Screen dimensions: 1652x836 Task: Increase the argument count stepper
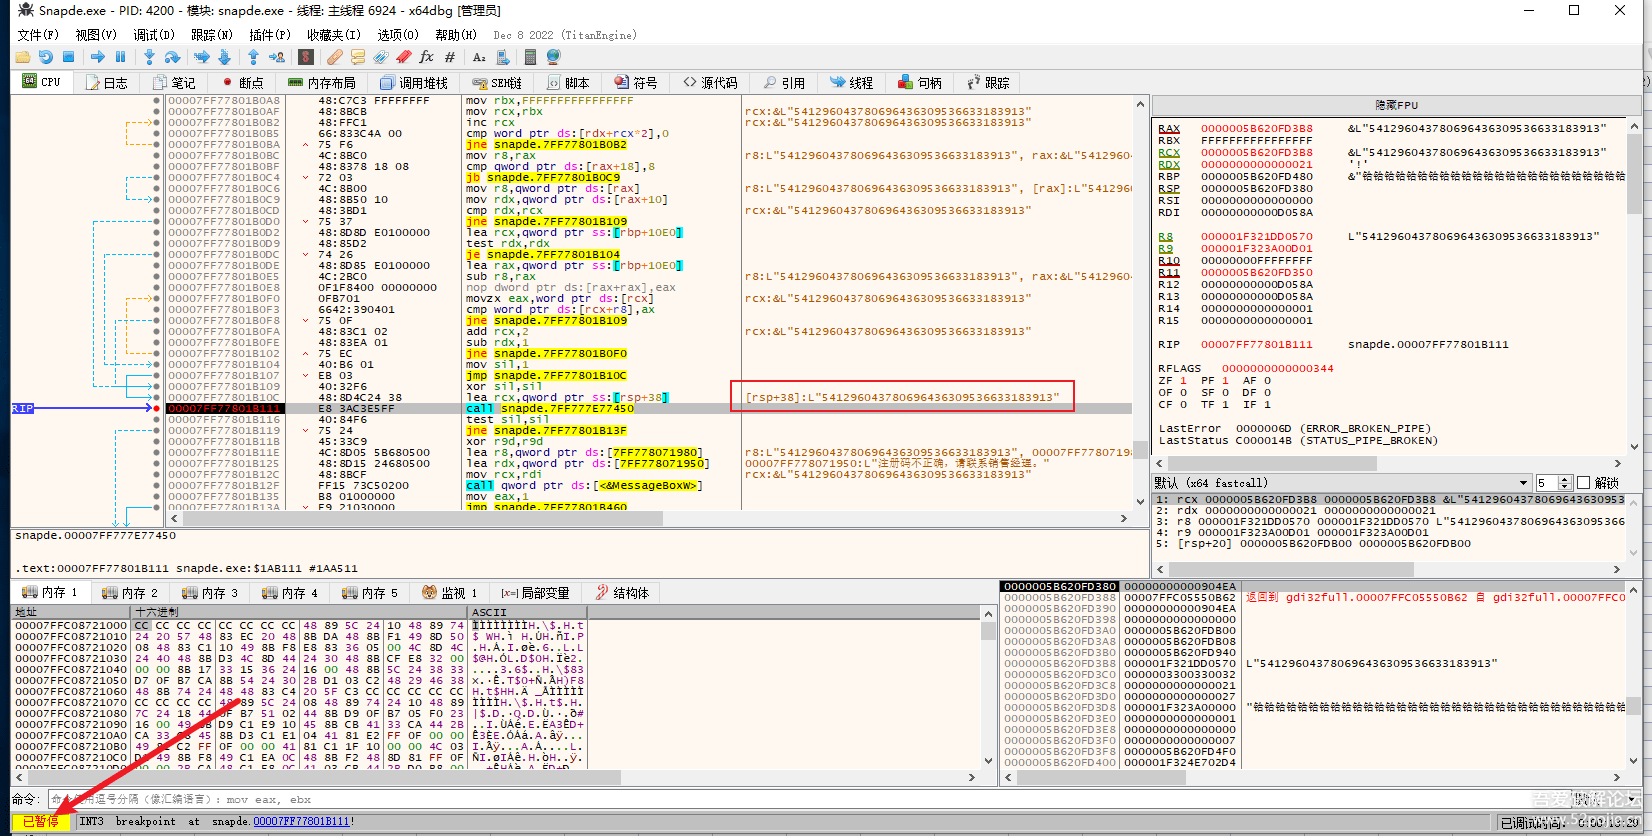(1566, 479)
